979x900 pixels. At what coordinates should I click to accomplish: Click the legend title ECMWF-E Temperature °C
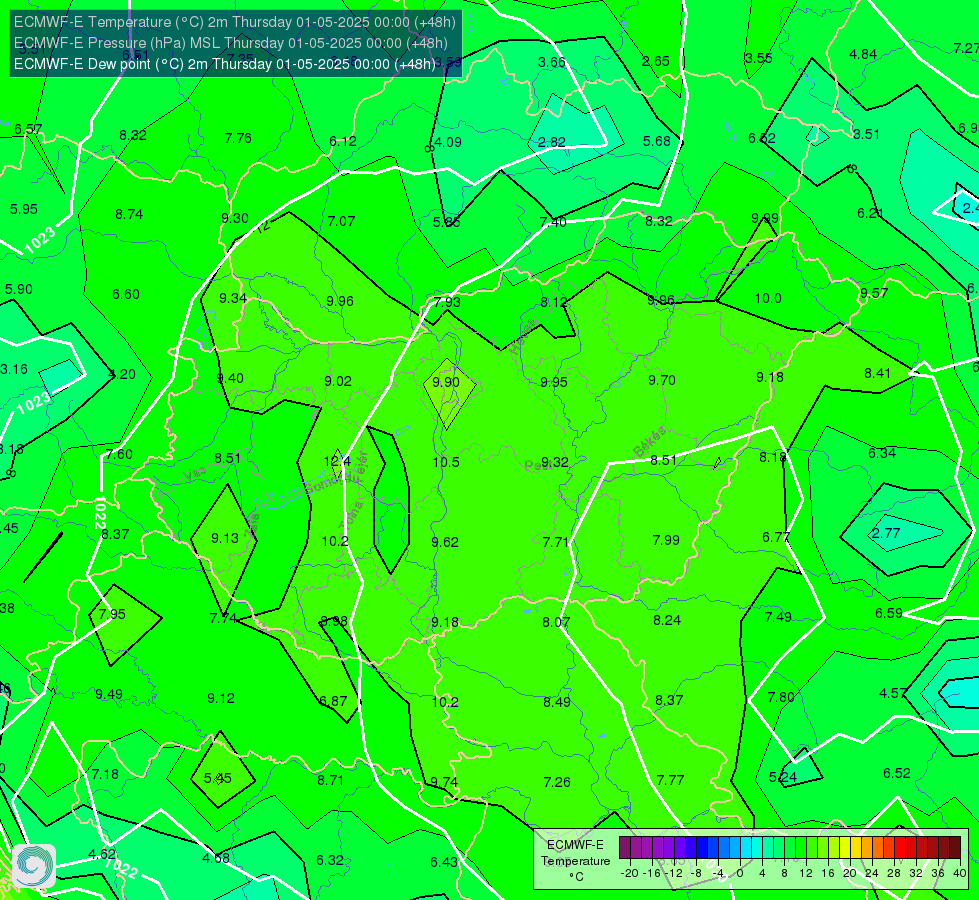(x=575, y=861)
